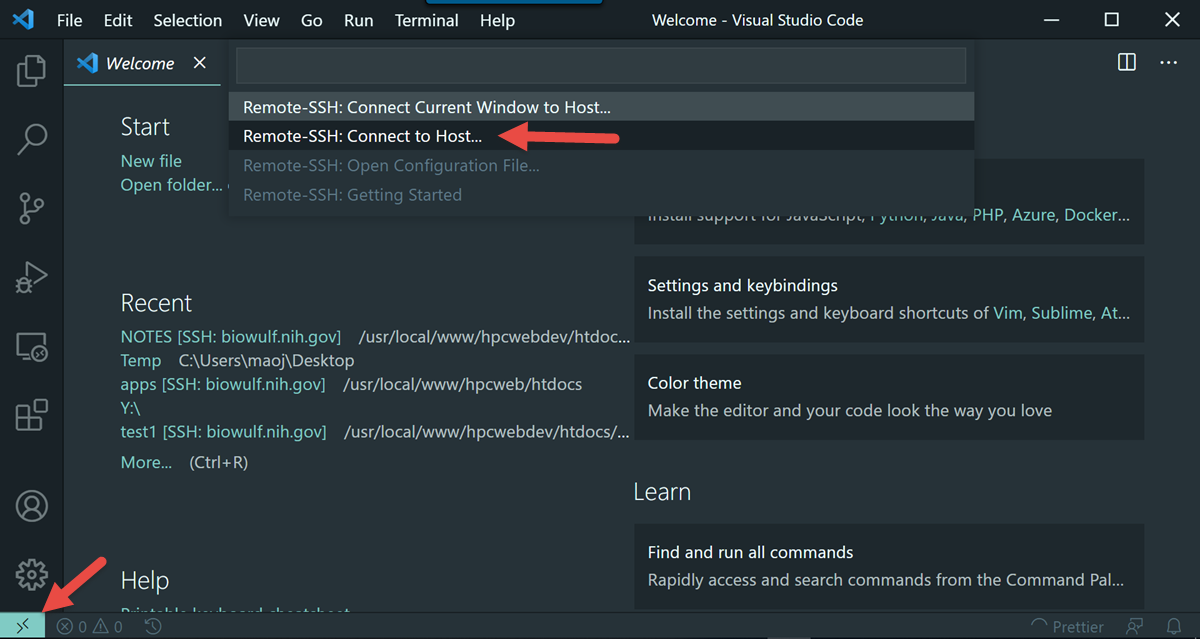Image resolution: width=1200 pixels, height=639 pixels.
Task: Open the Source Control view
Action: coord(31,208)
